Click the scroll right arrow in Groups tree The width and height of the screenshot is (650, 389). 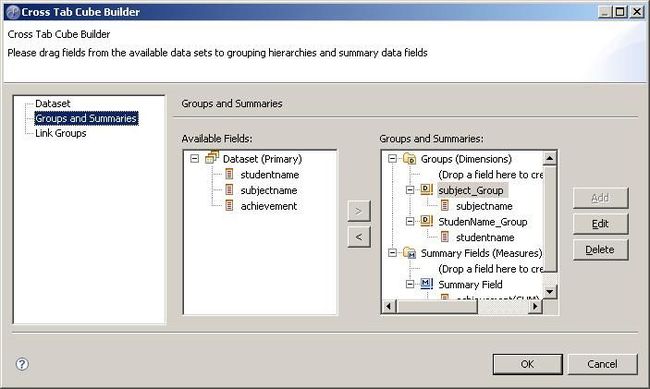point(536,306)
